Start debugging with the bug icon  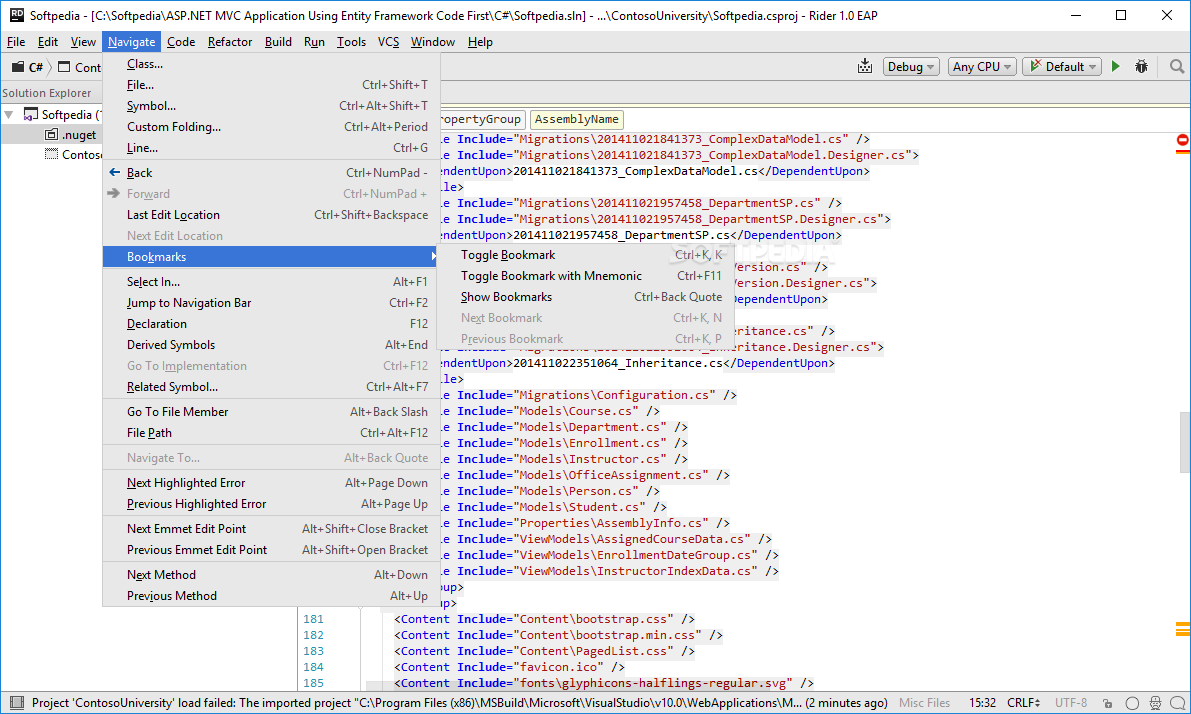1141,67
